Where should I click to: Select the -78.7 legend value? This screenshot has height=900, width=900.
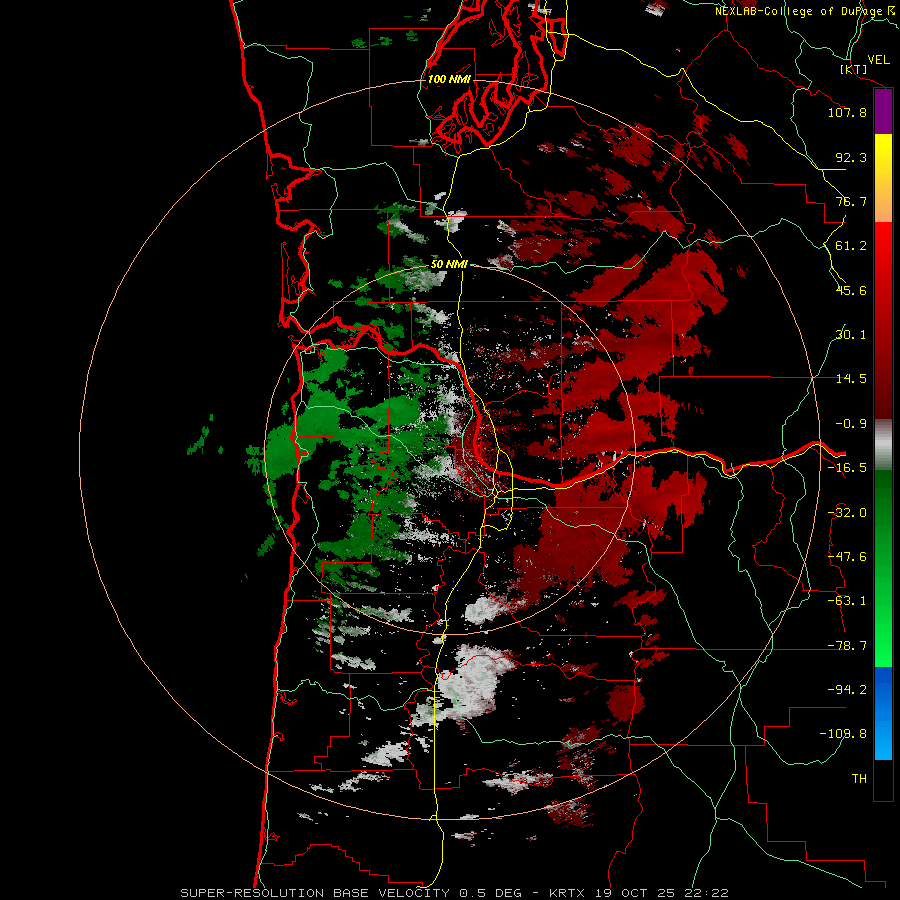pos(847,646)
